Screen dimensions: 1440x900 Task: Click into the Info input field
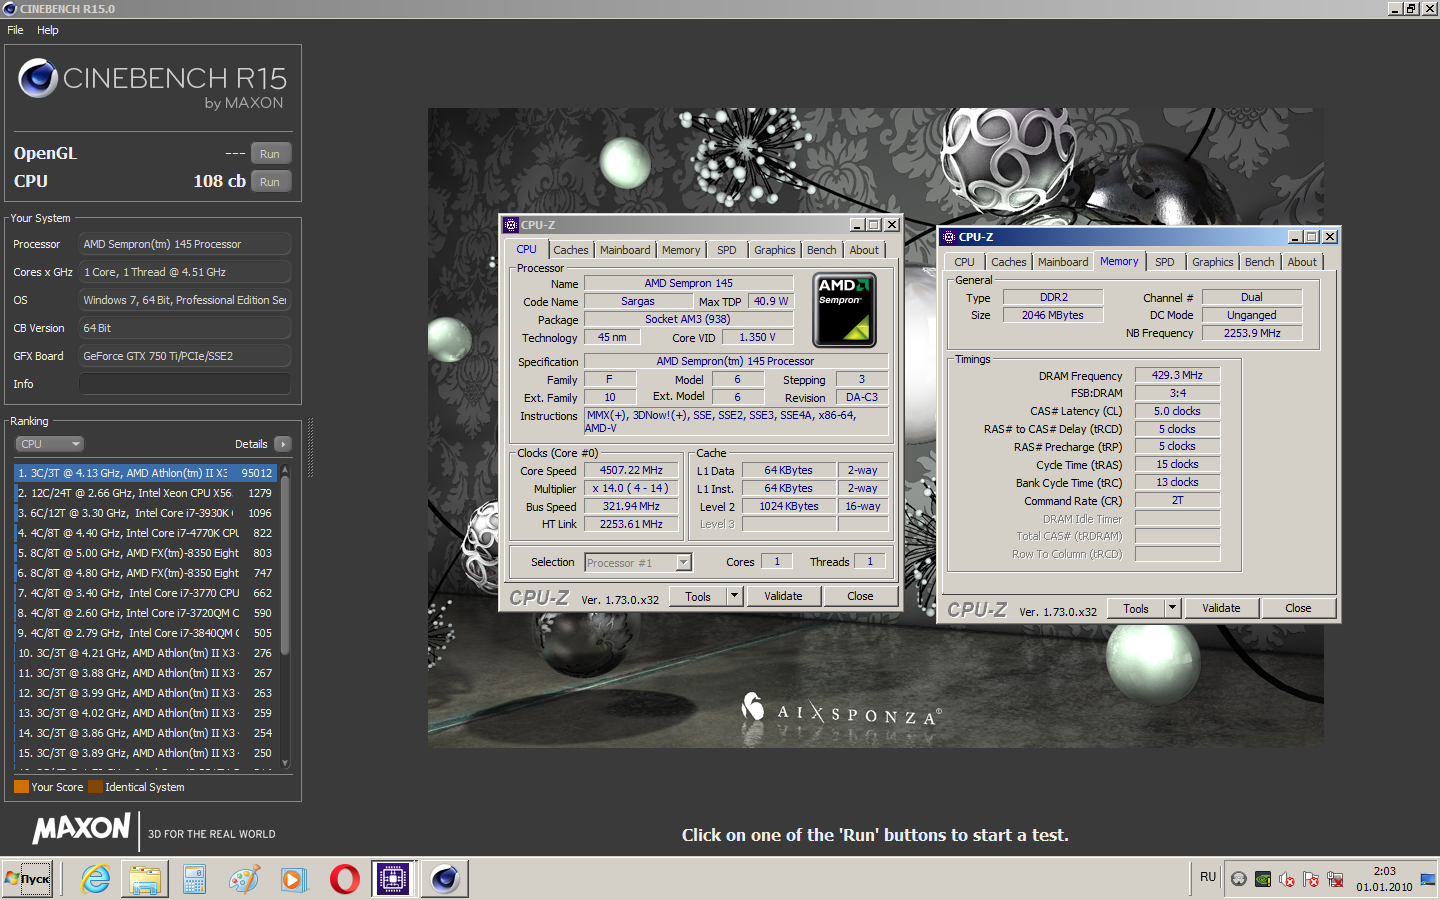tap(185, 384)
